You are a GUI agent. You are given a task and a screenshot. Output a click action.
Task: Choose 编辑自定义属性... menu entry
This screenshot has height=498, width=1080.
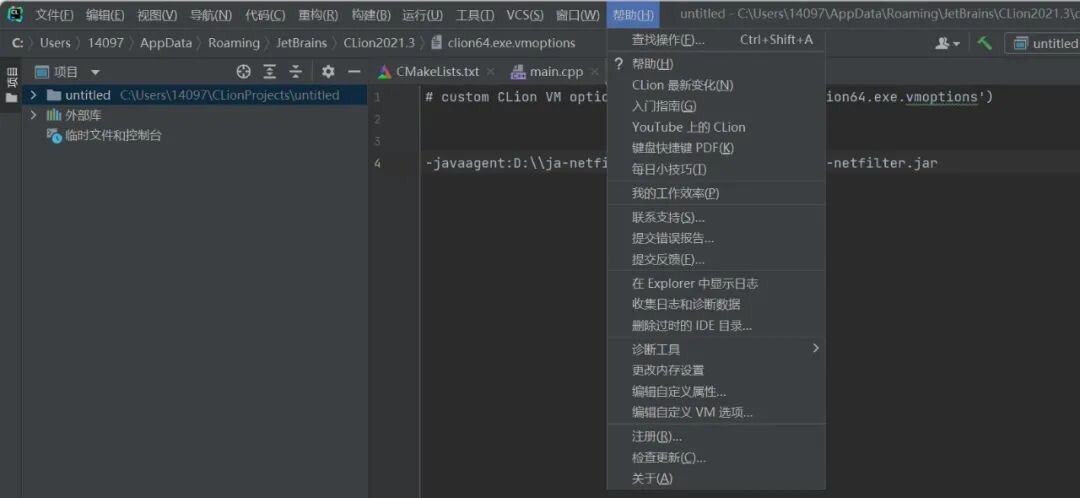[716, 392]
